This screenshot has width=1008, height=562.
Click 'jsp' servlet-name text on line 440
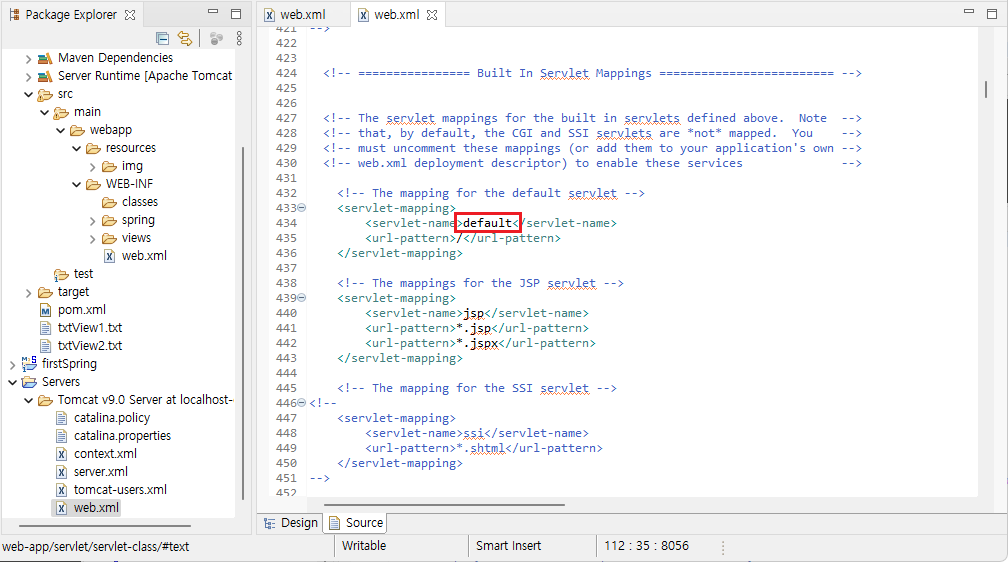pyautogui.click(x=473, y=314)
